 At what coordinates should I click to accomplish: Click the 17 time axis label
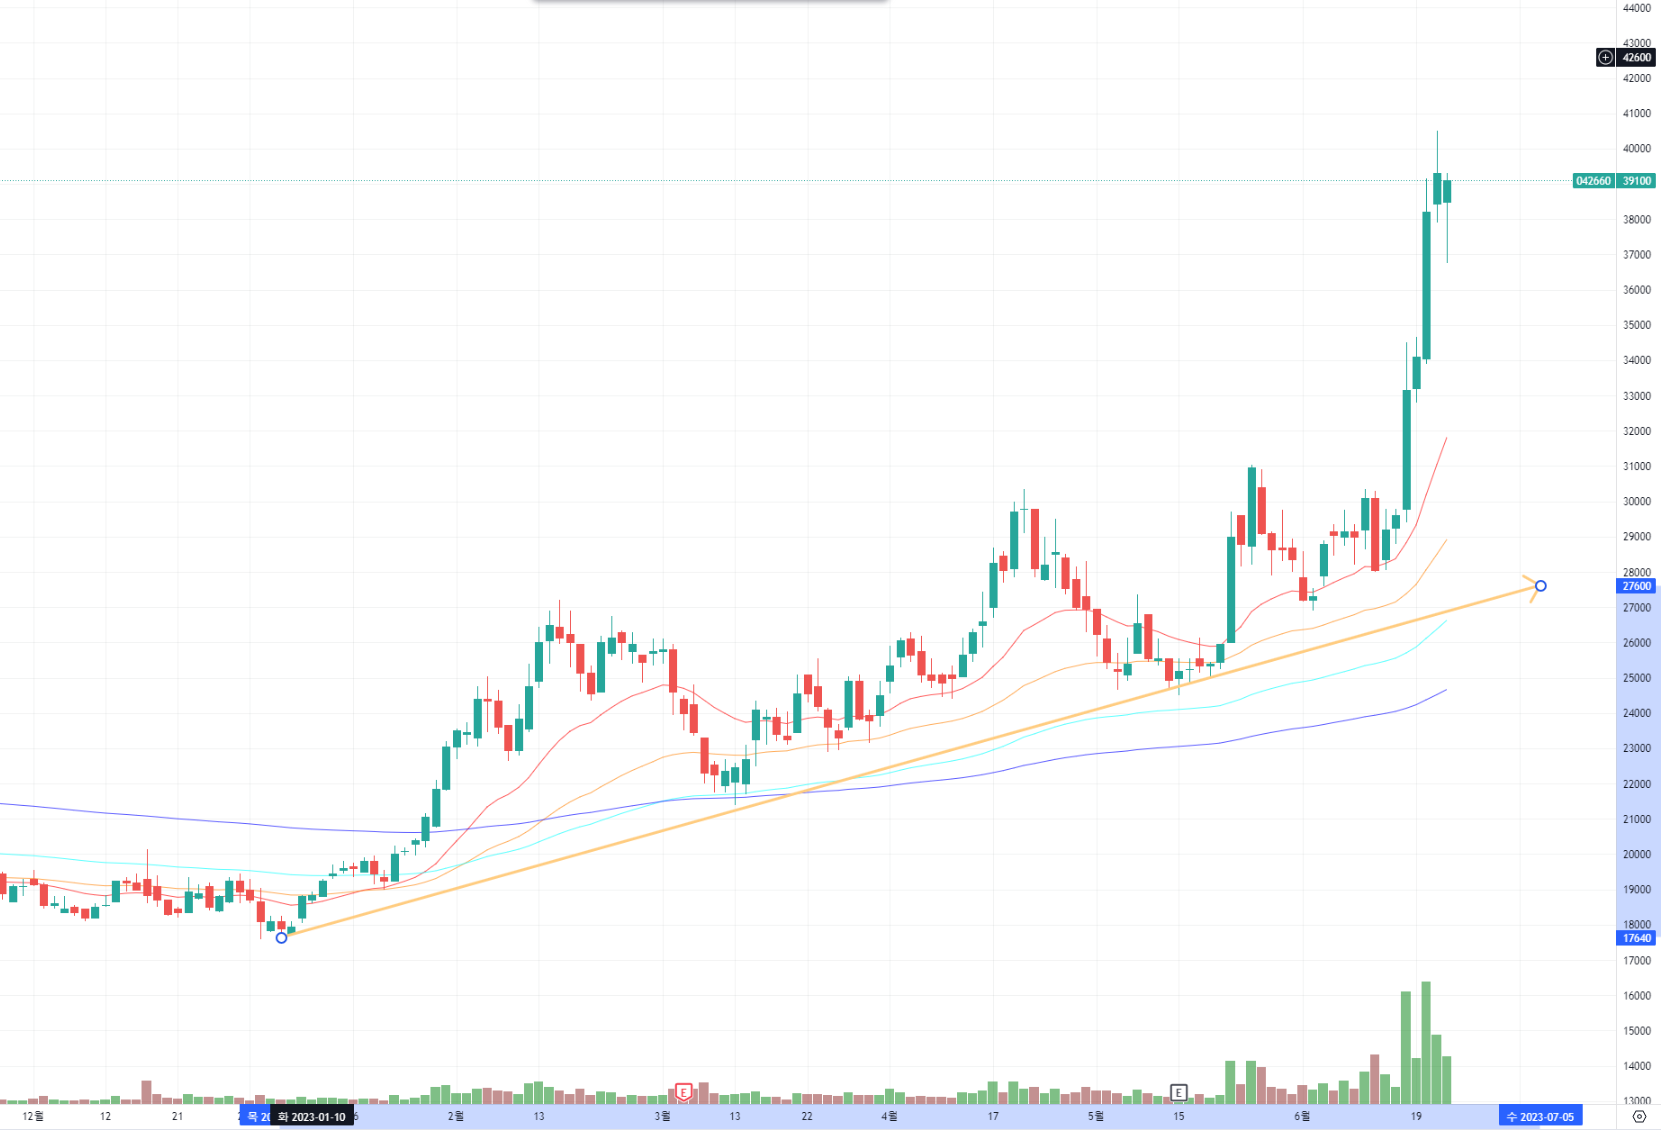click(x=993, y=1116)
